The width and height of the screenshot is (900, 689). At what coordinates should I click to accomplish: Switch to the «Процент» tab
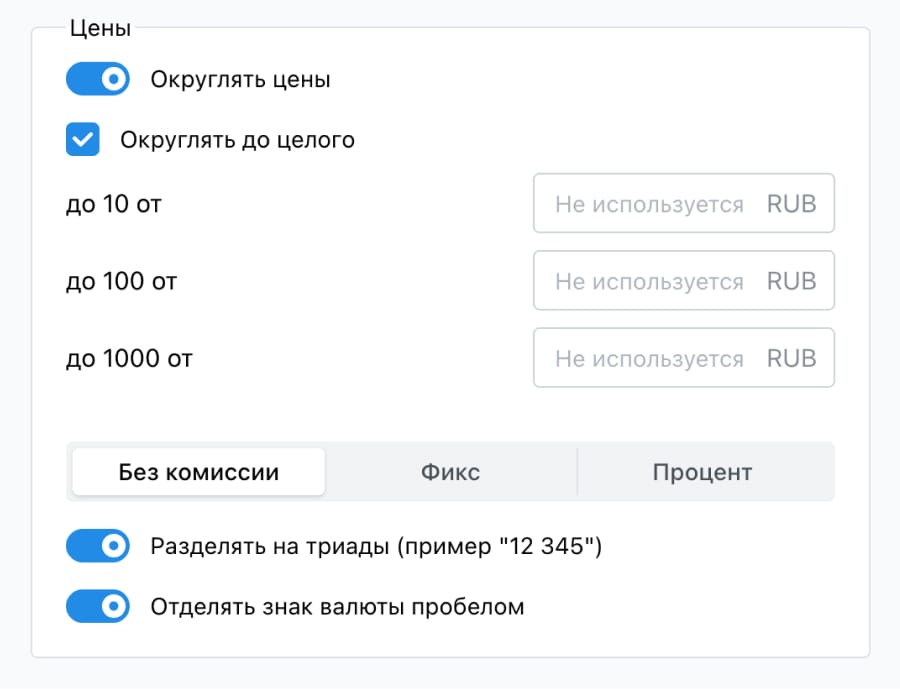point(704,471)
